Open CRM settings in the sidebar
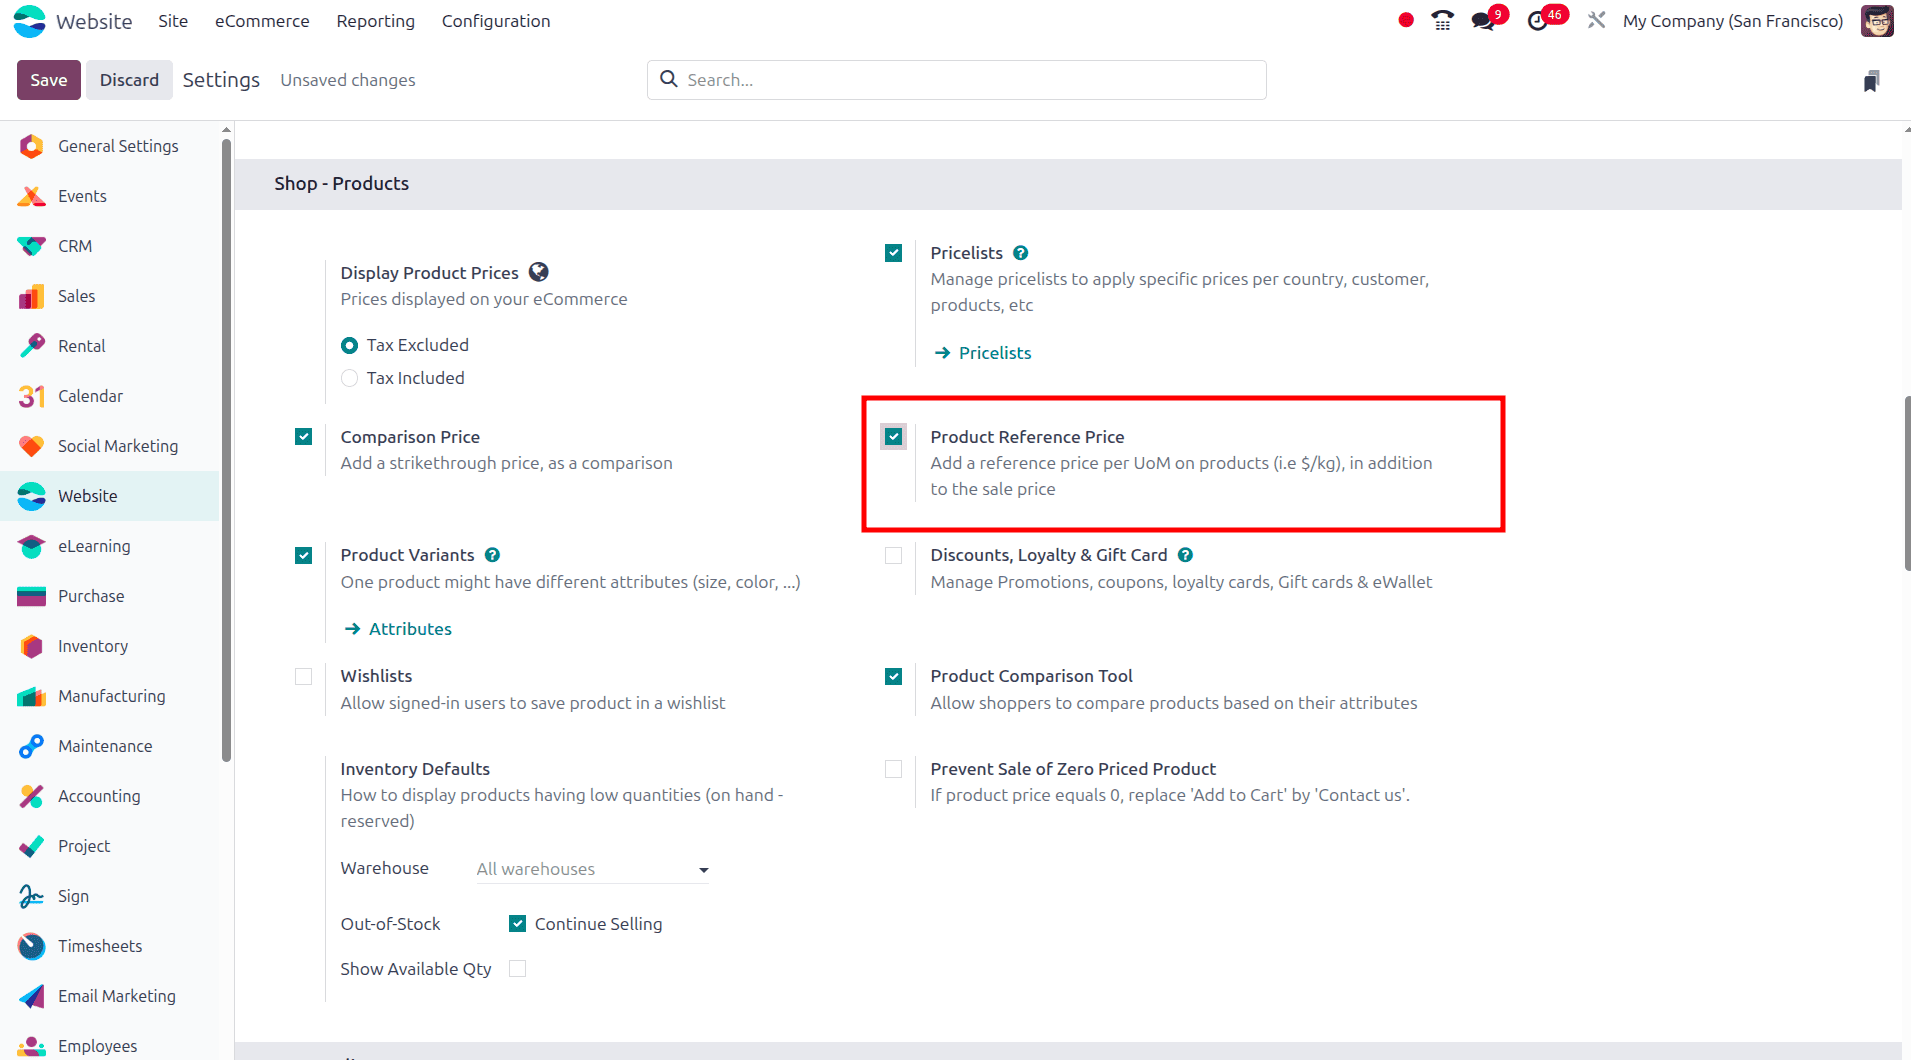 click(x=109, y=246)
